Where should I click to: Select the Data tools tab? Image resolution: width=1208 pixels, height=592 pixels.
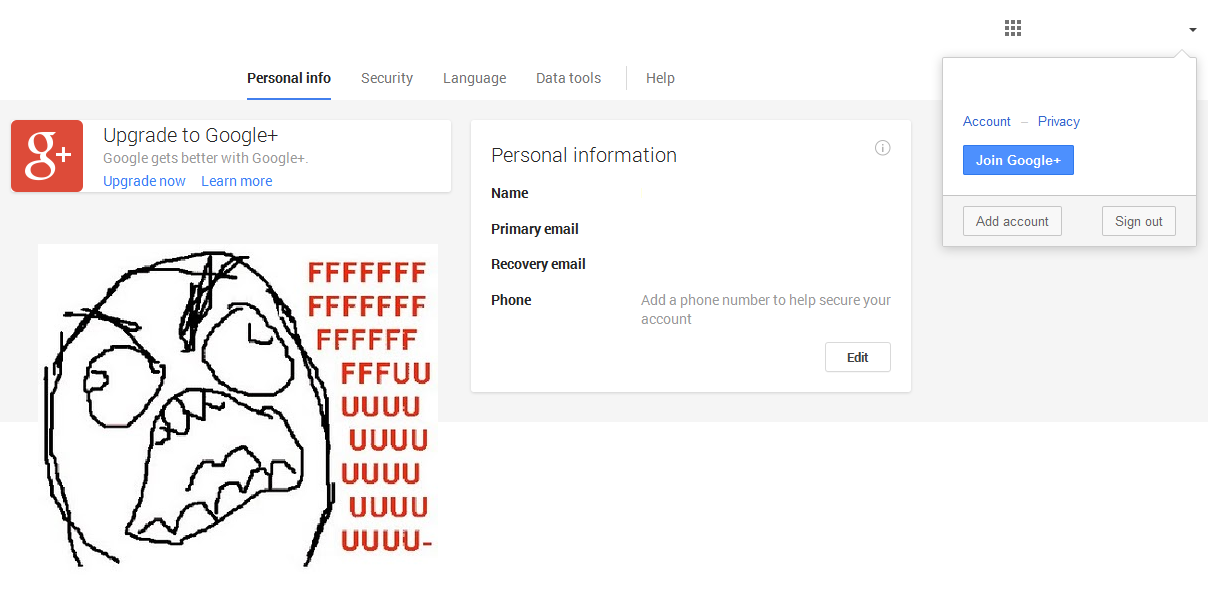(x=568, y=78)
